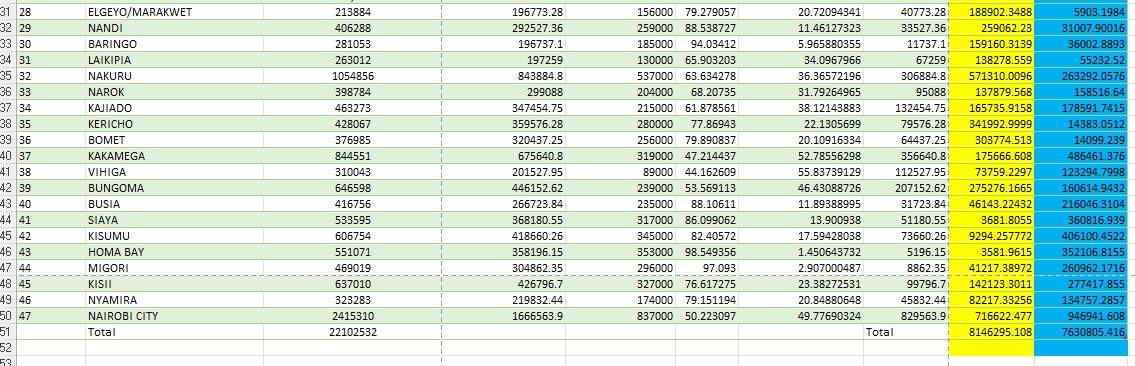Select yellow Nairobi cell 716622.477
This screenshot has width=1135, height=366.
point(991,315)
